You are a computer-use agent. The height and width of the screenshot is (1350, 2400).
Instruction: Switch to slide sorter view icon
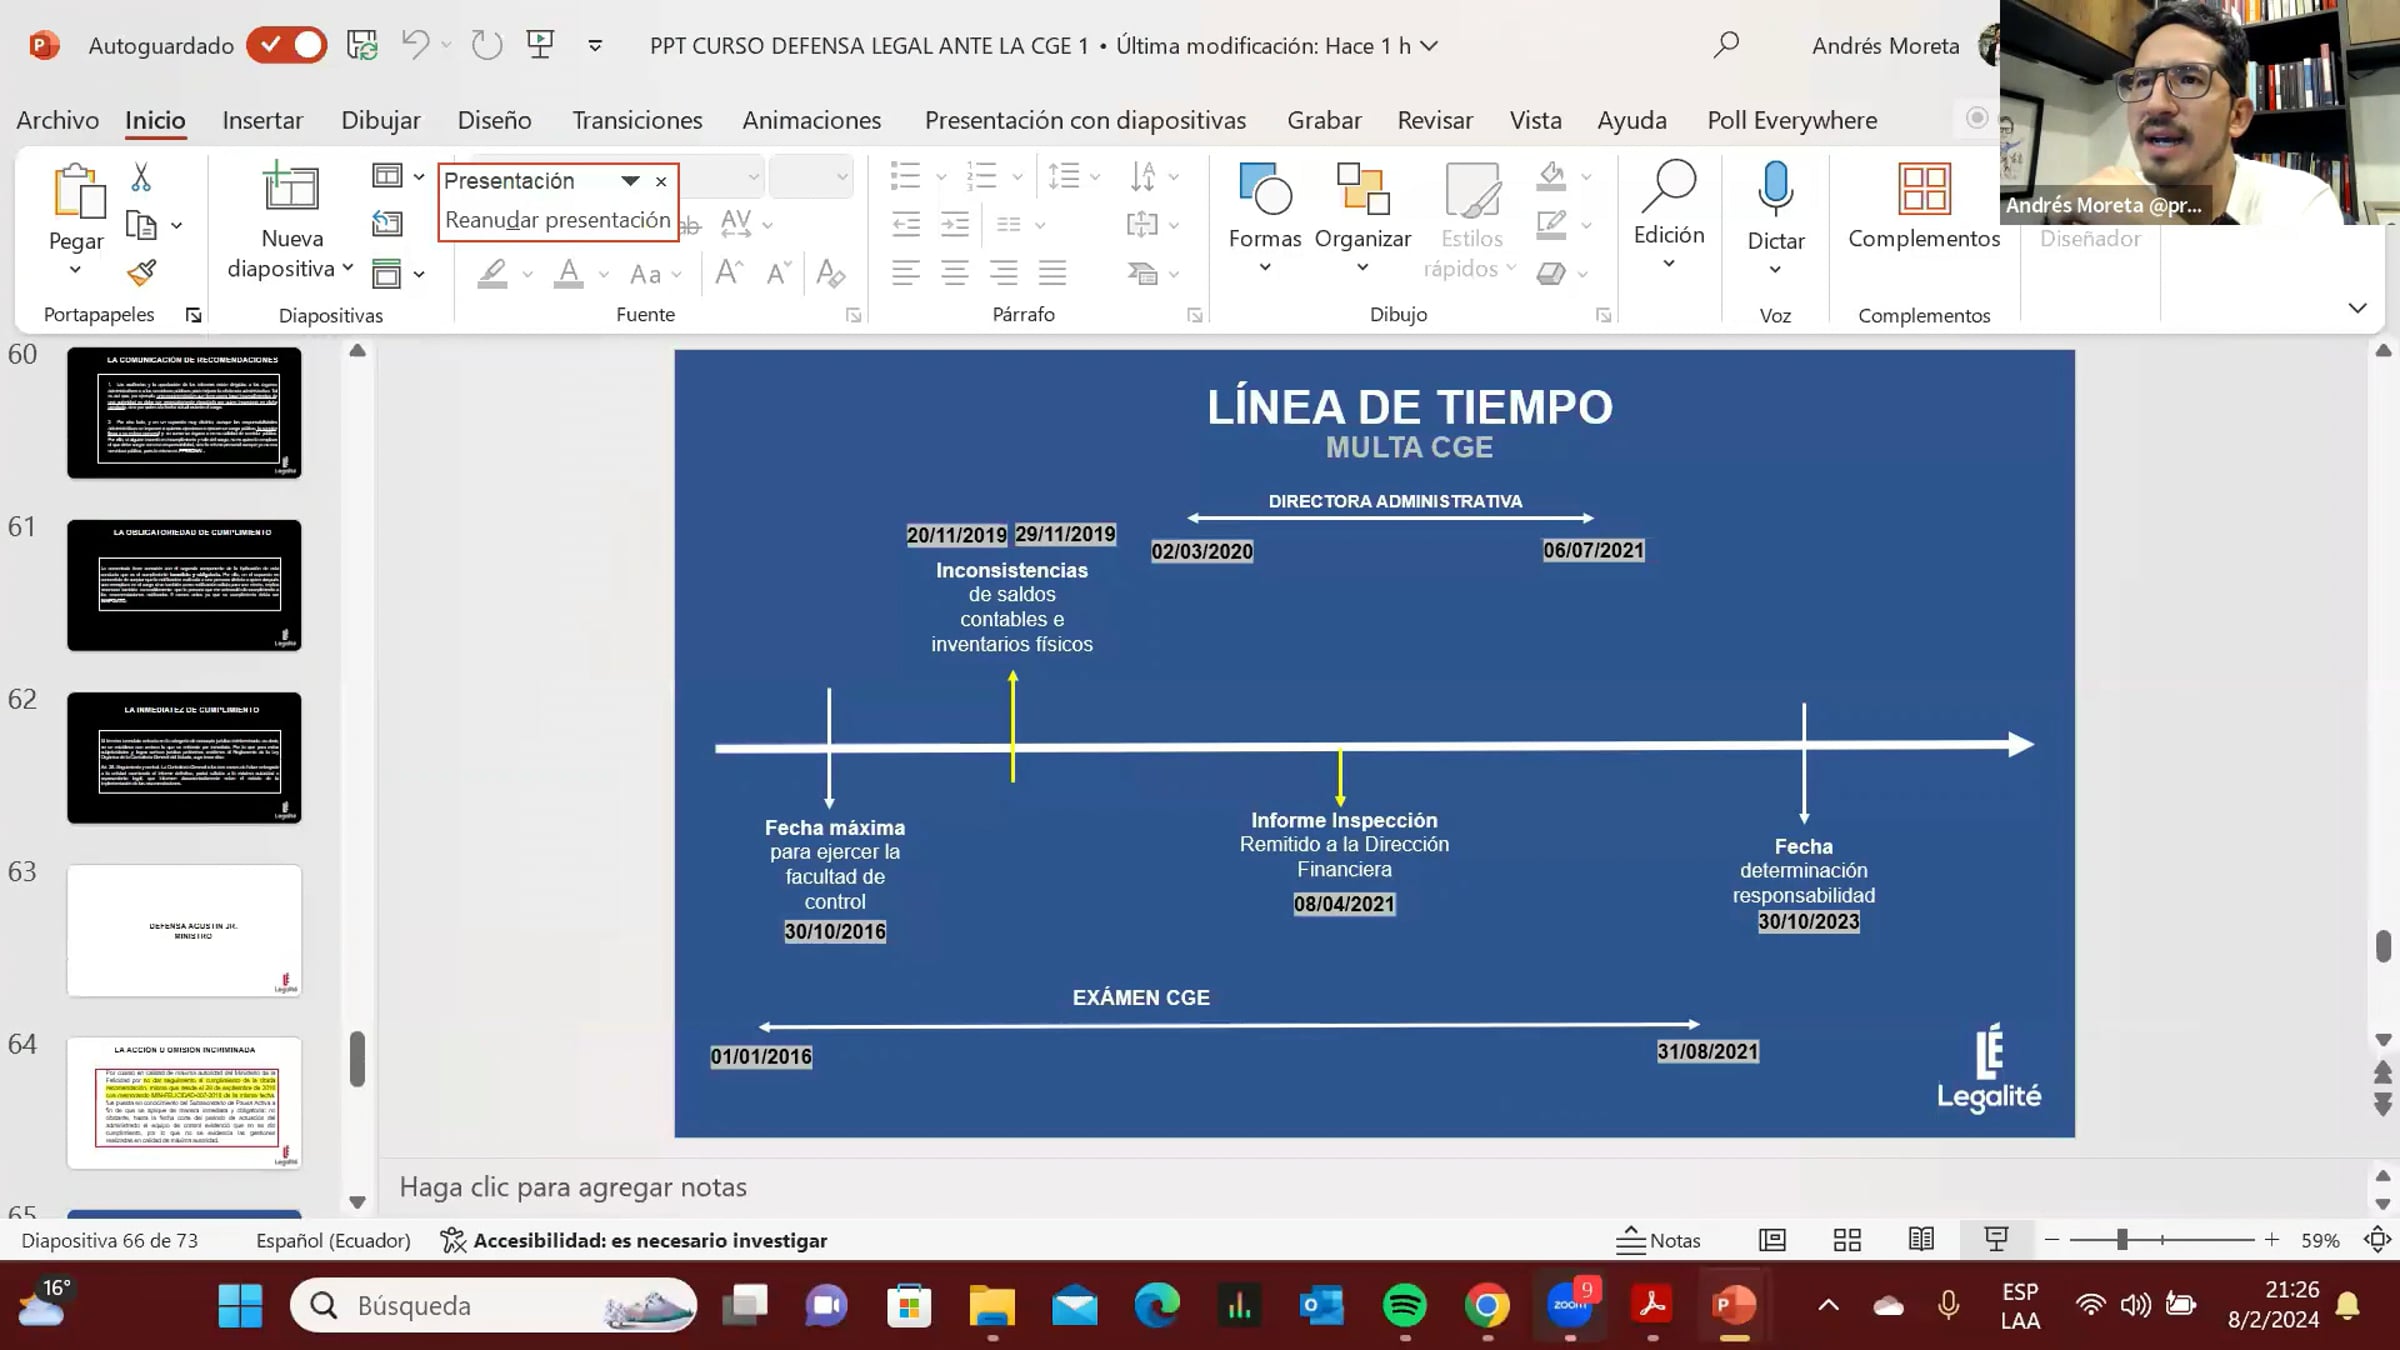point(1846,1240)
